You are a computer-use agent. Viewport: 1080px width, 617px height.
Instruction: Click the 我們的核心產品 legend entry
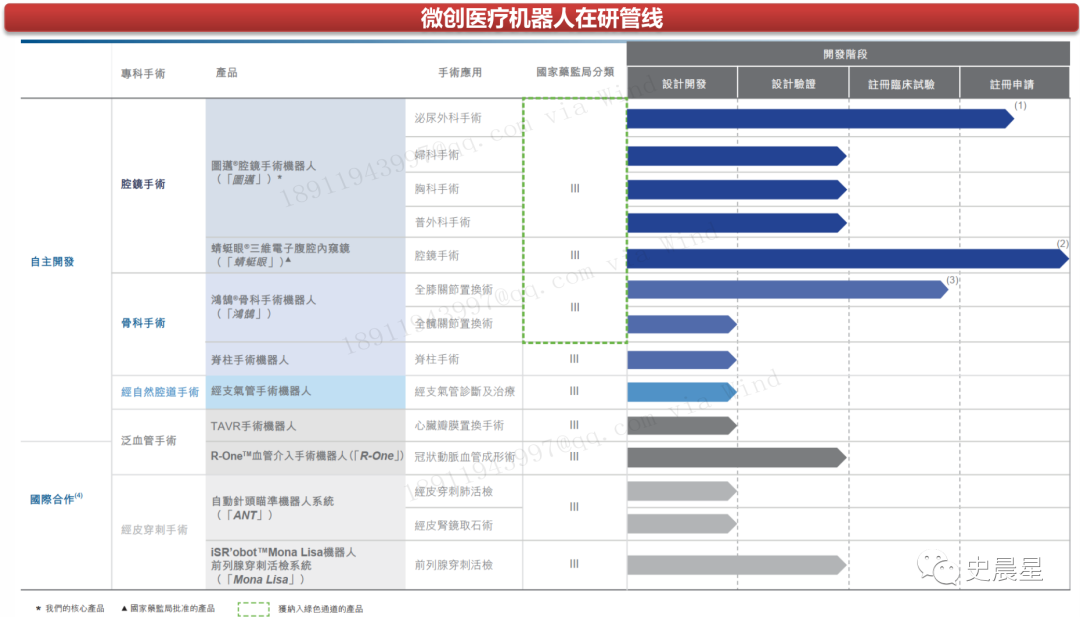point(70,609)
